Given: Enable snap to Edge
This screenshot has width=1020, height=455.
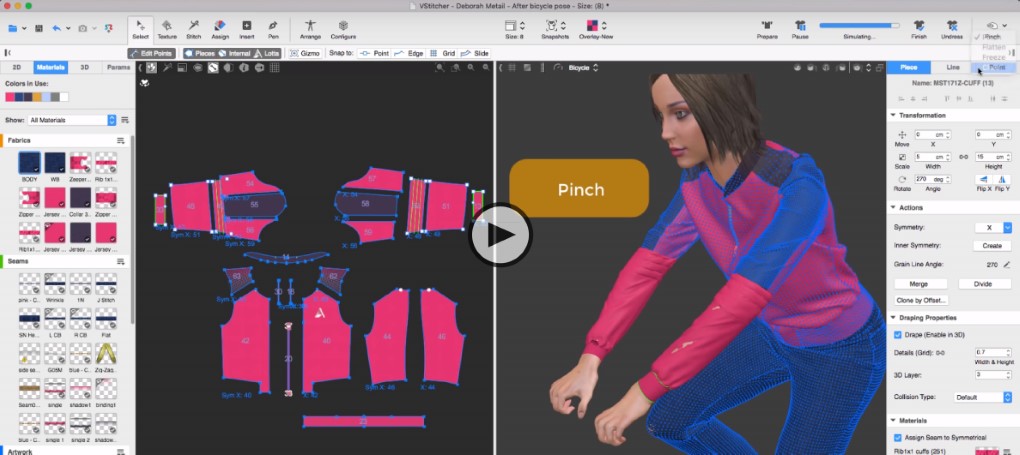Looking at the screenshot, I should click(409, 53).
